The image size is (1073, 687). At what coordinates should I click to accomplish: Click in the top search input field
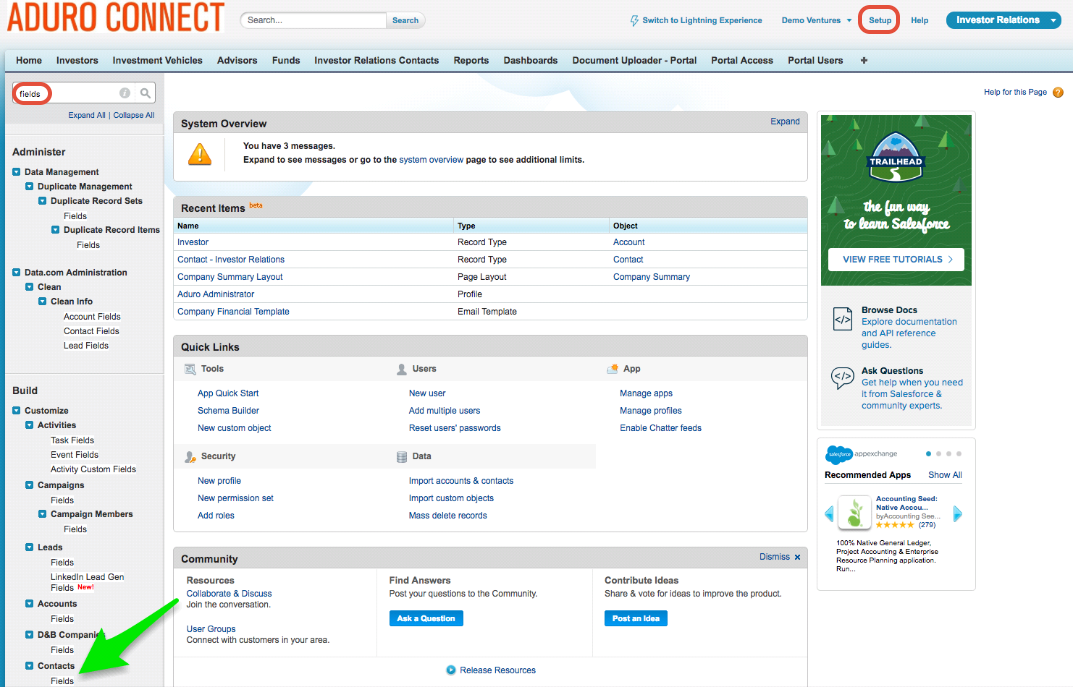click(313, 21)
